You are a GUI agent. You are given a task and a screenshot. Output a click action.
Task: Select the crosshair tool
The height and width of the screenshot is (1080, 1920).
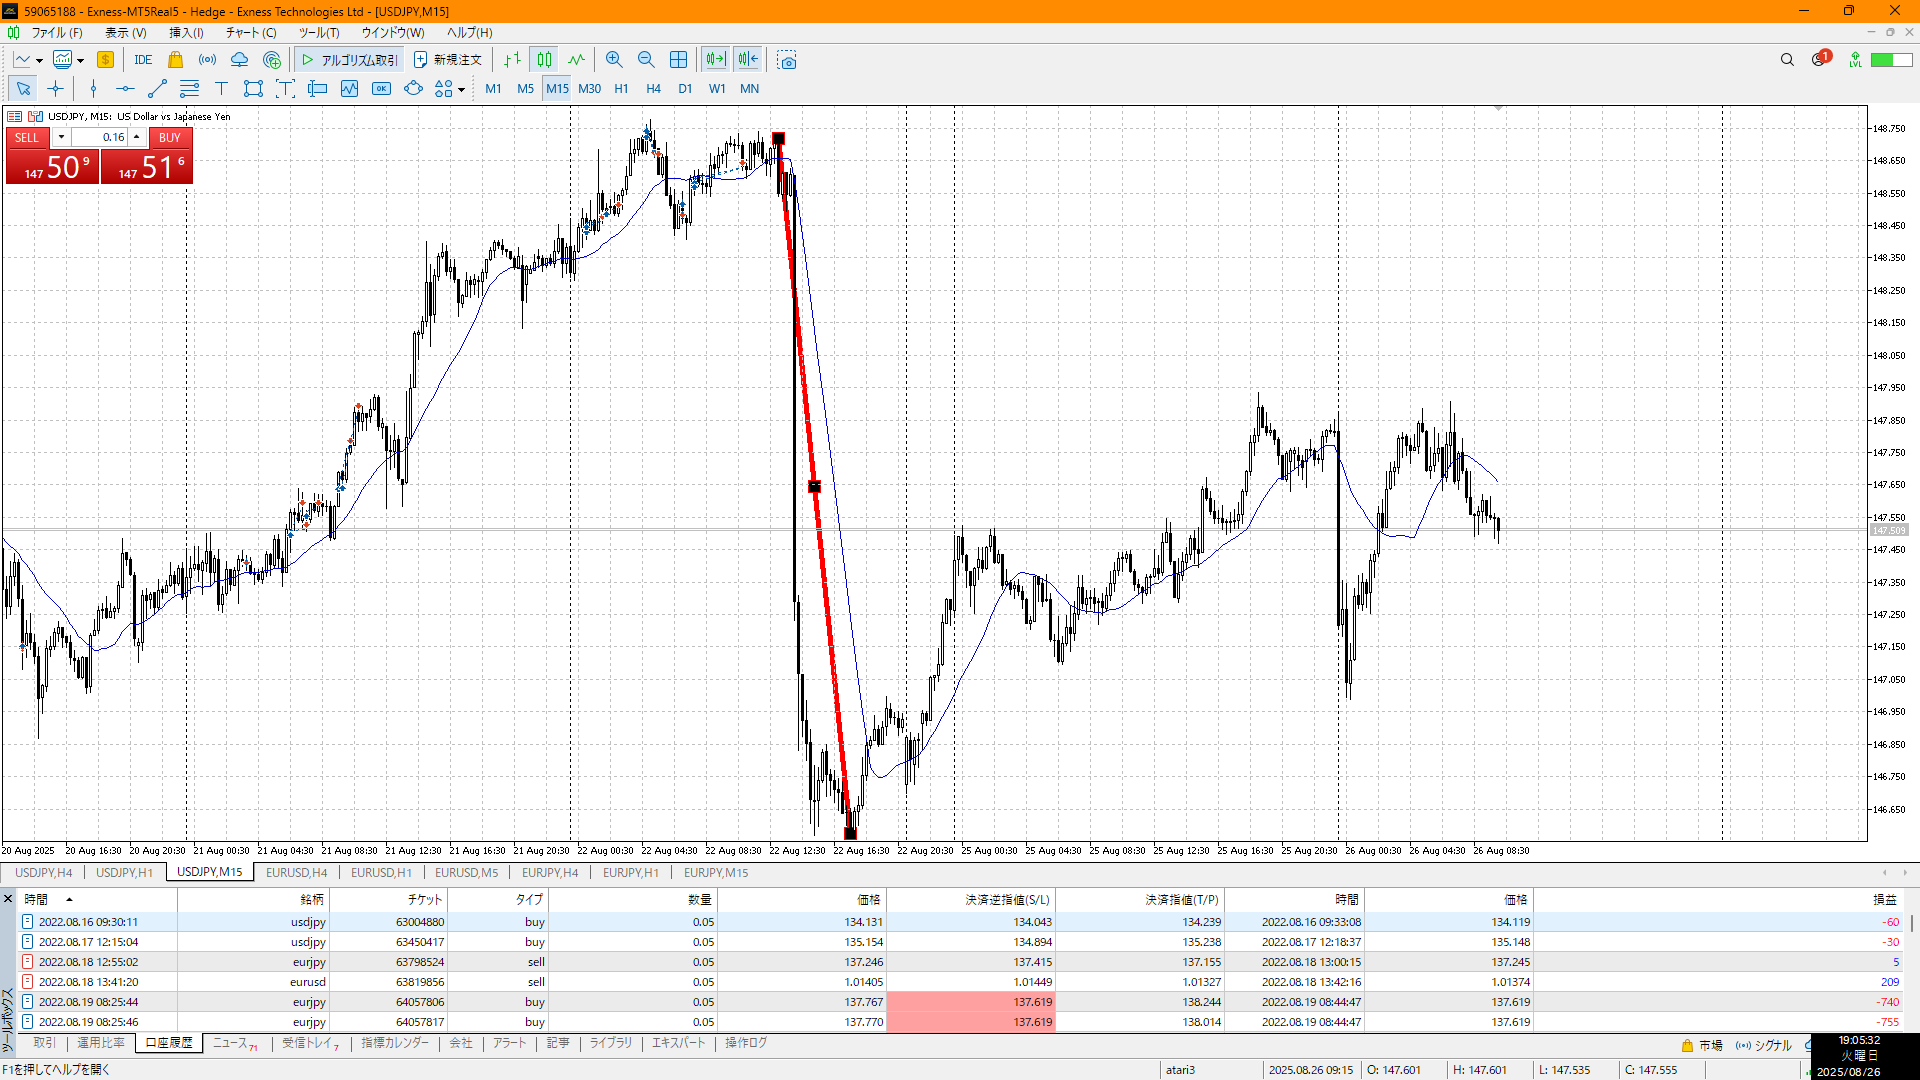pos(55,89)
